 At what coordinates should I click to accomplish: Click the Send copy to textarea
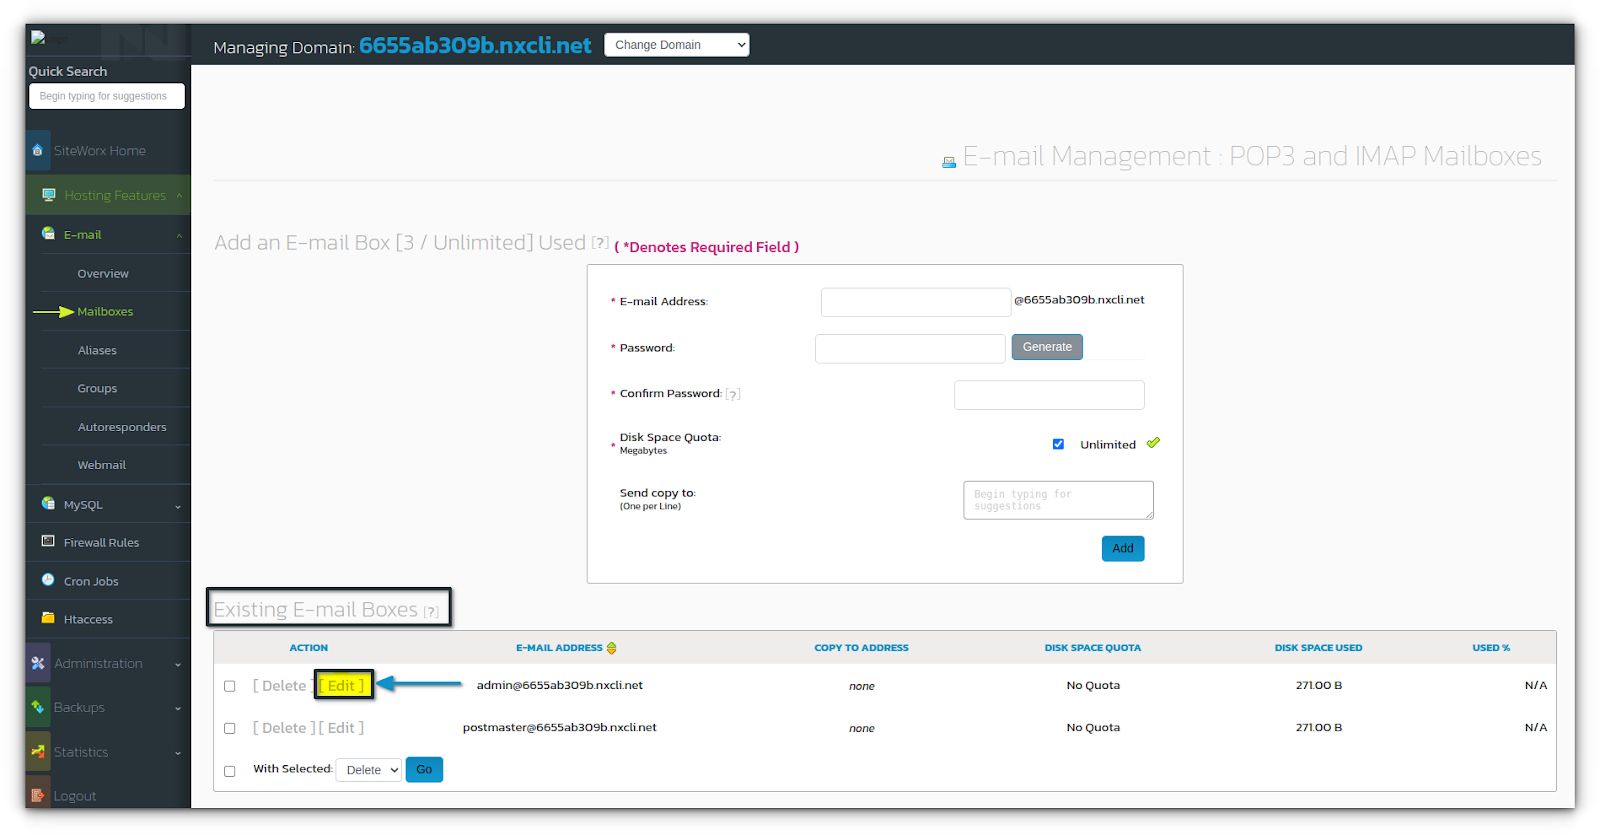tap(1058, 500)
